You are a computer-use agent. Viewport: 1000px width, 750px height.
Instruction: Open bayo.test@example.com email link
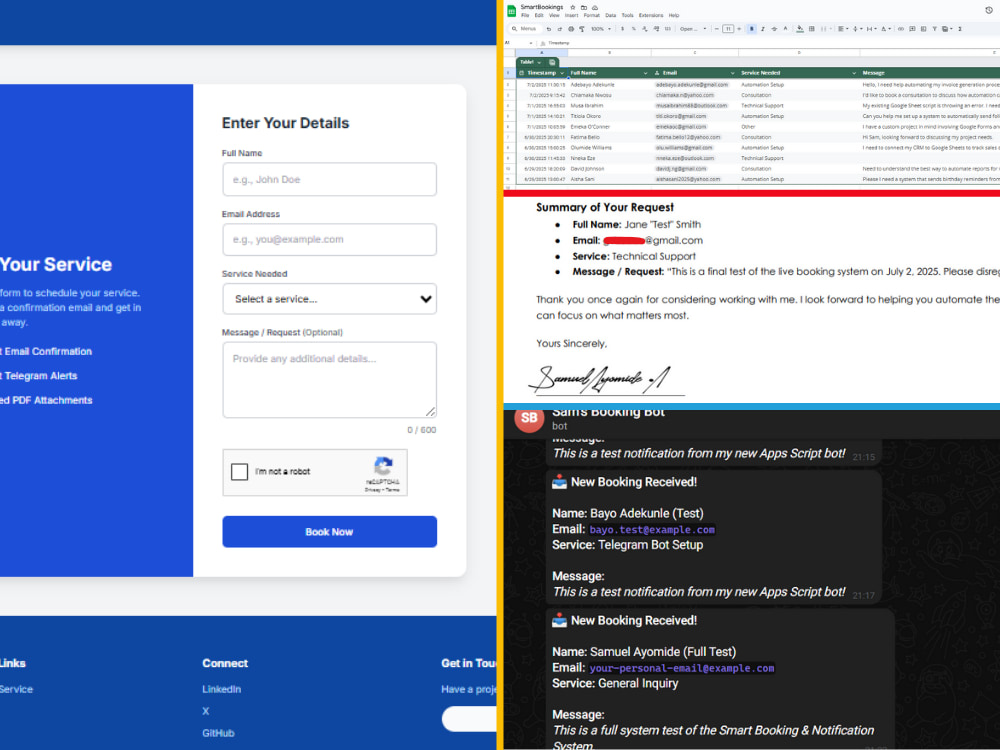(652, 529)
